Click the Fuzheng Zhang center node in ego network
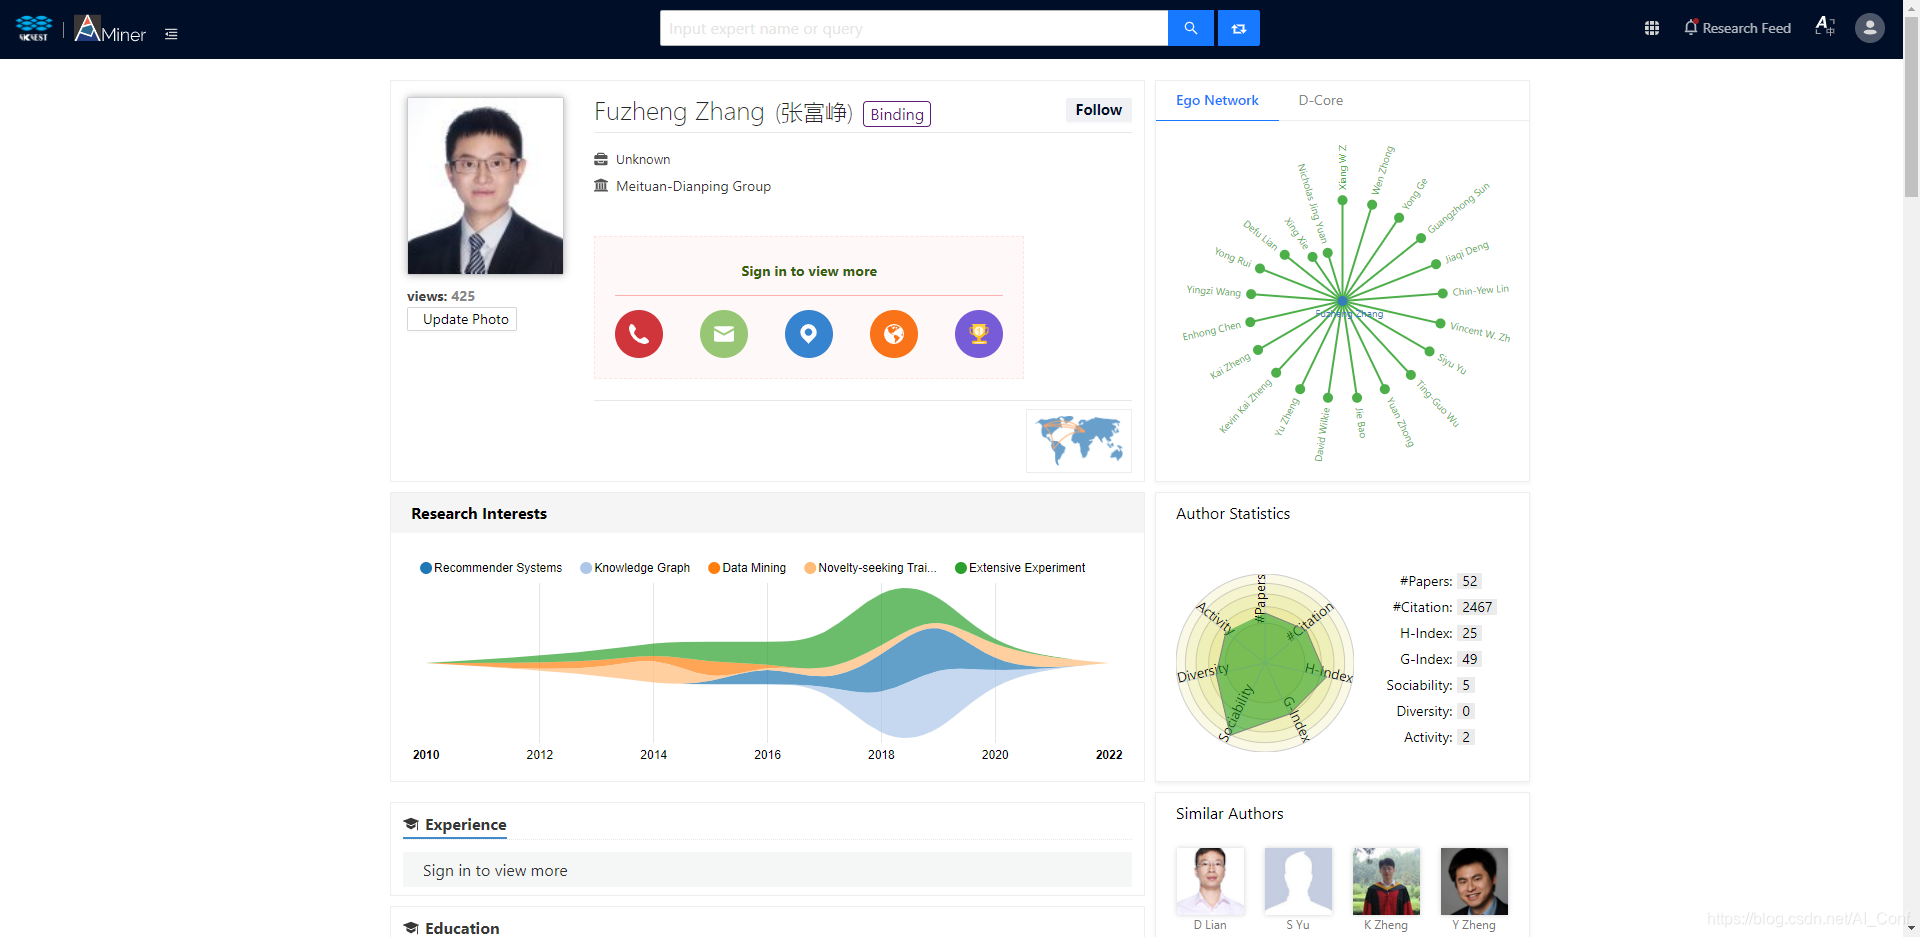 pyautogui.click(x=1343, y=300)
